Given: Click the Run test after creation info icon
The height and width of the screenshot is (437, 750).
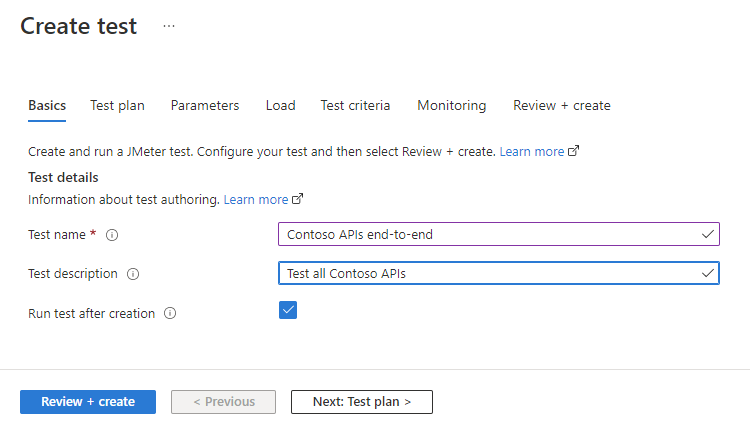Looking at the screenshot, I should click(x=170, y=313).
